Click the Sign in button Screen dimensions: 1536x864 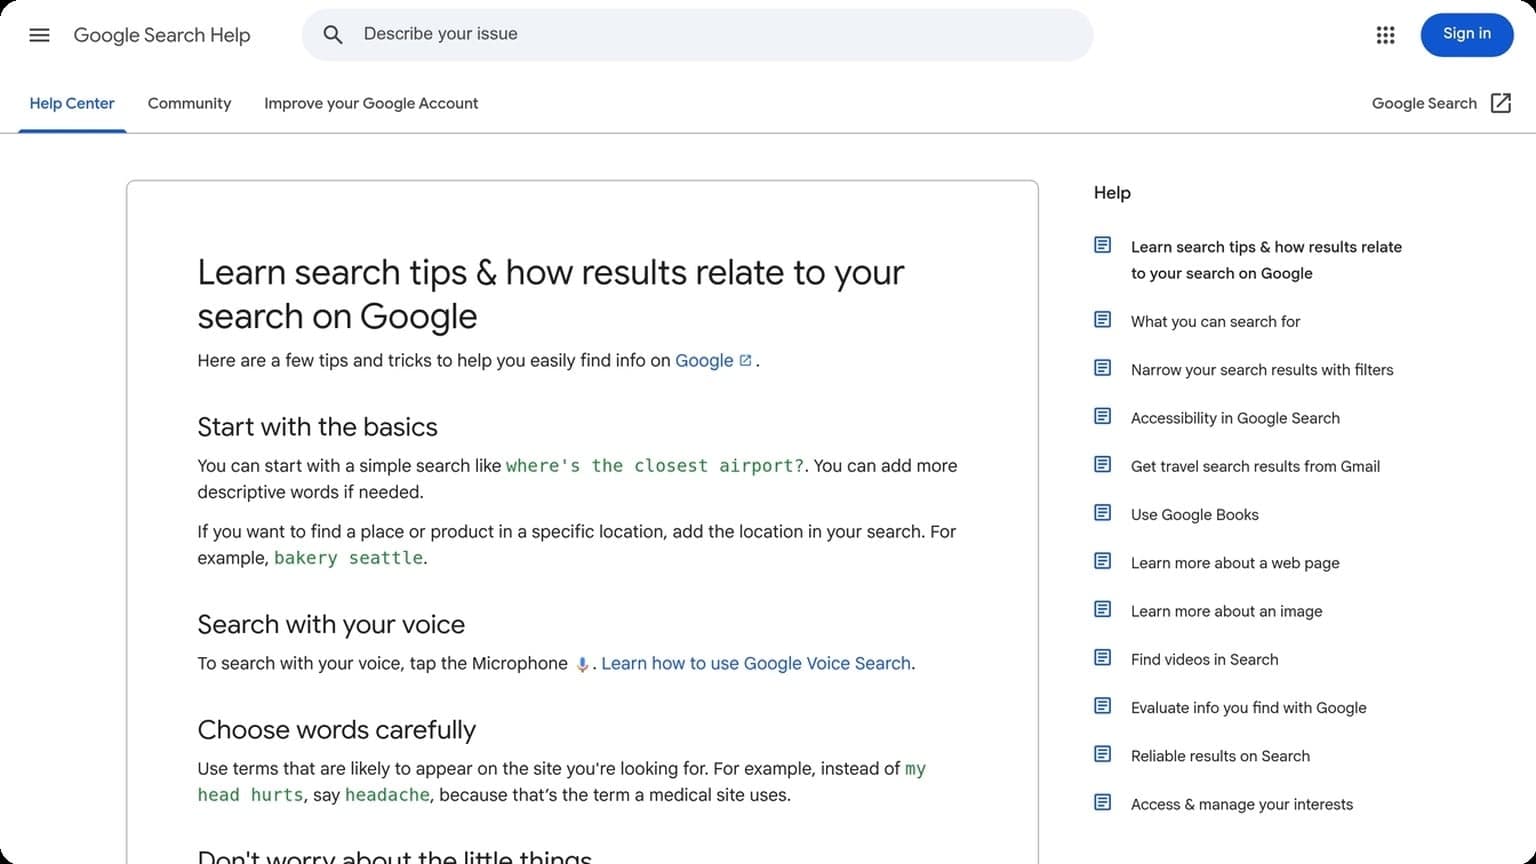[1466, 34]
